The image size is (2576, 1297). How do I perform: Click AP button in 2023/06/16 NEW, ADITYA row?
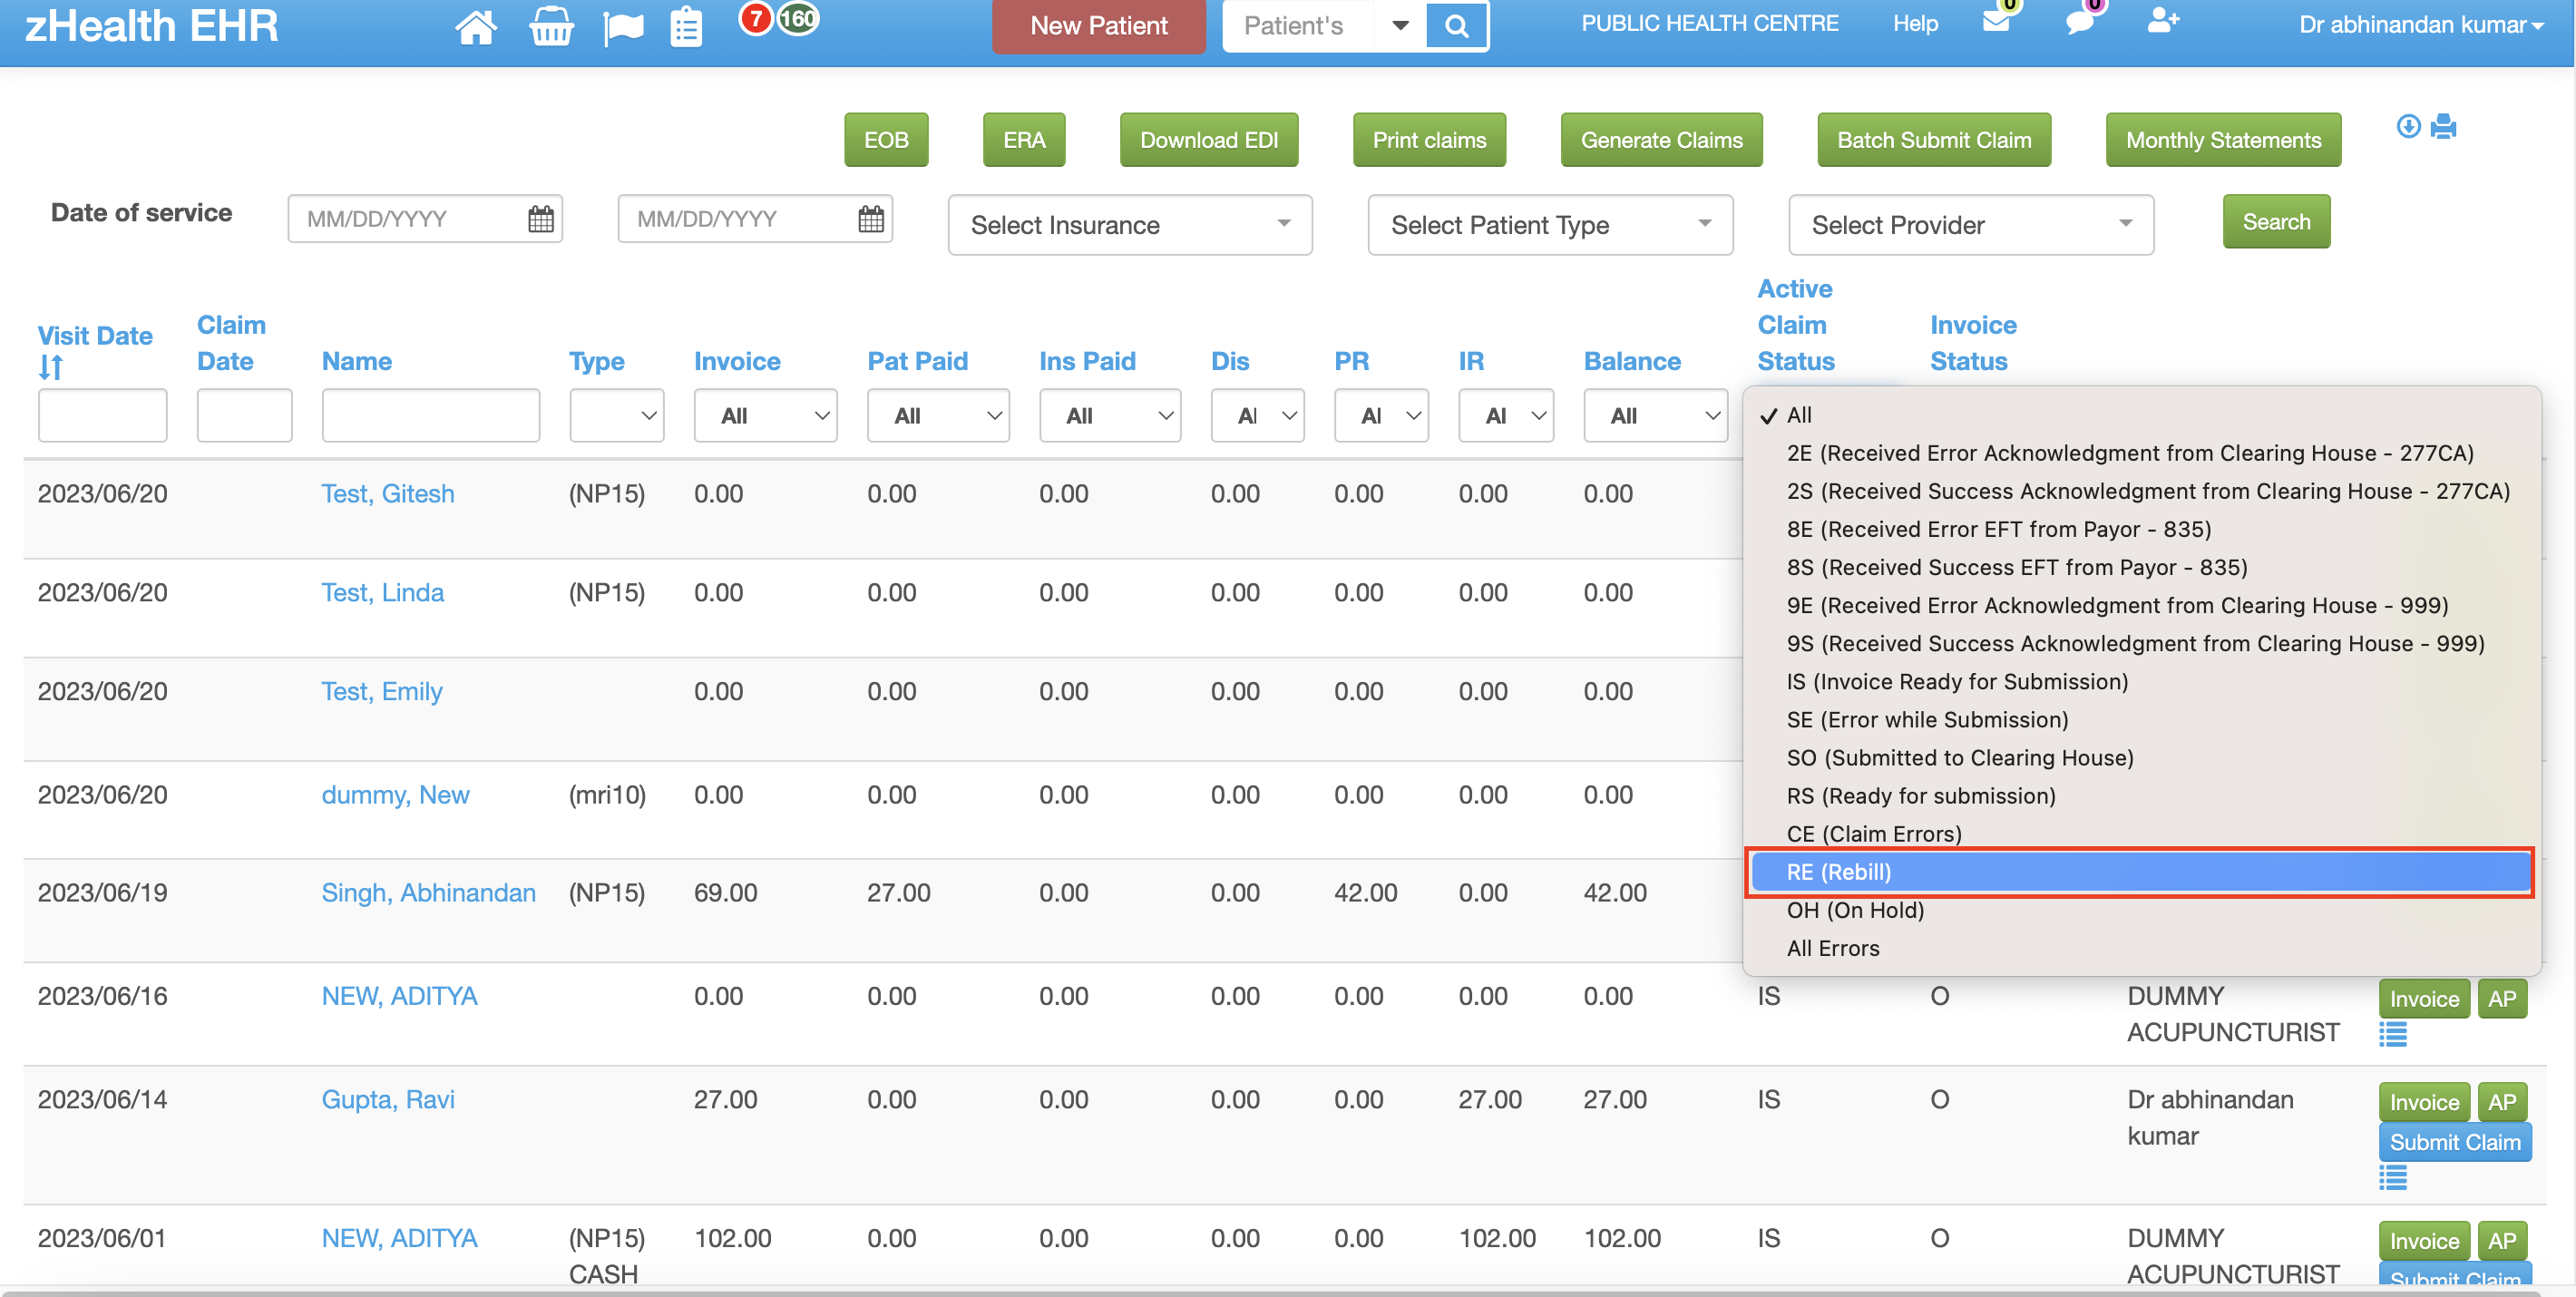pos(2502,998)
